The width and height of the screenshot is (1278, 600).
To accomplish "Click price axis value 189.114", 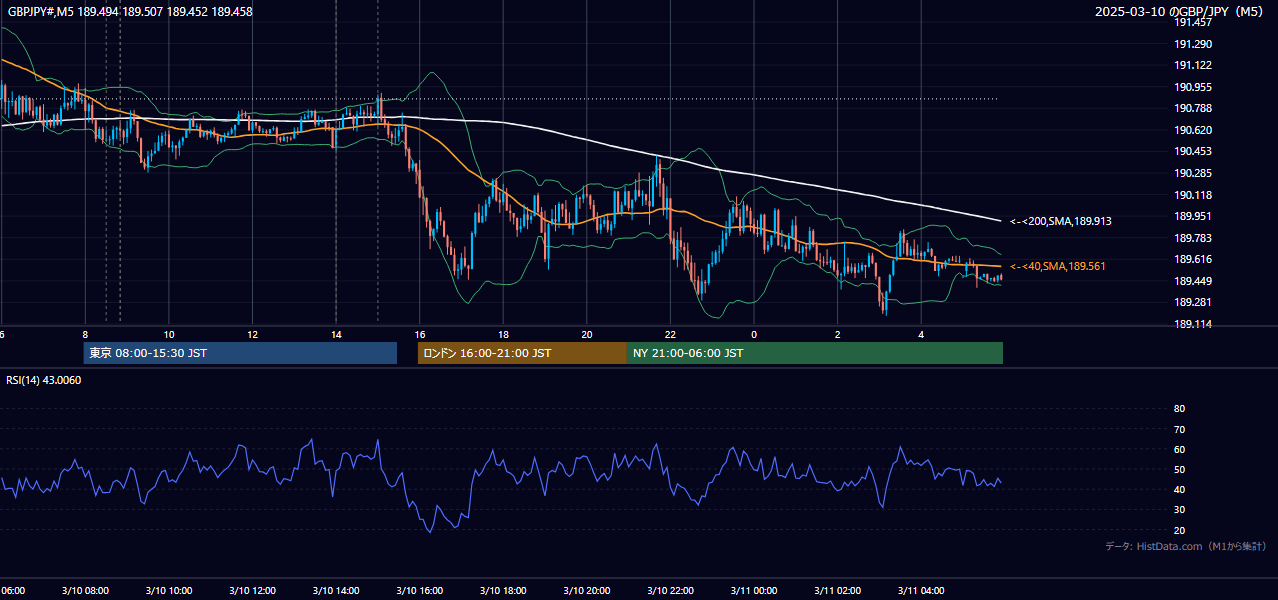I will click(x=1193, y=324).
